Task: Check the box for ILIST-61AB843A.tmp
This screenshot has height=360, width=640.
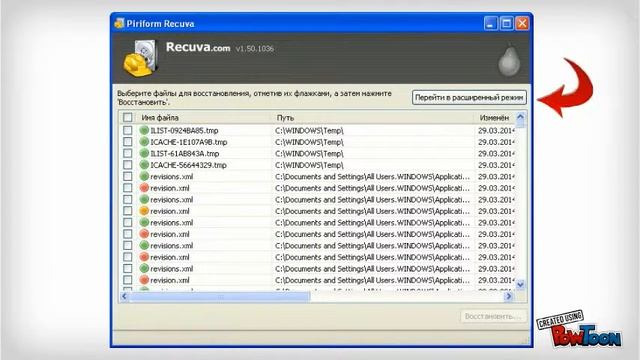Action: coord(128,153)
